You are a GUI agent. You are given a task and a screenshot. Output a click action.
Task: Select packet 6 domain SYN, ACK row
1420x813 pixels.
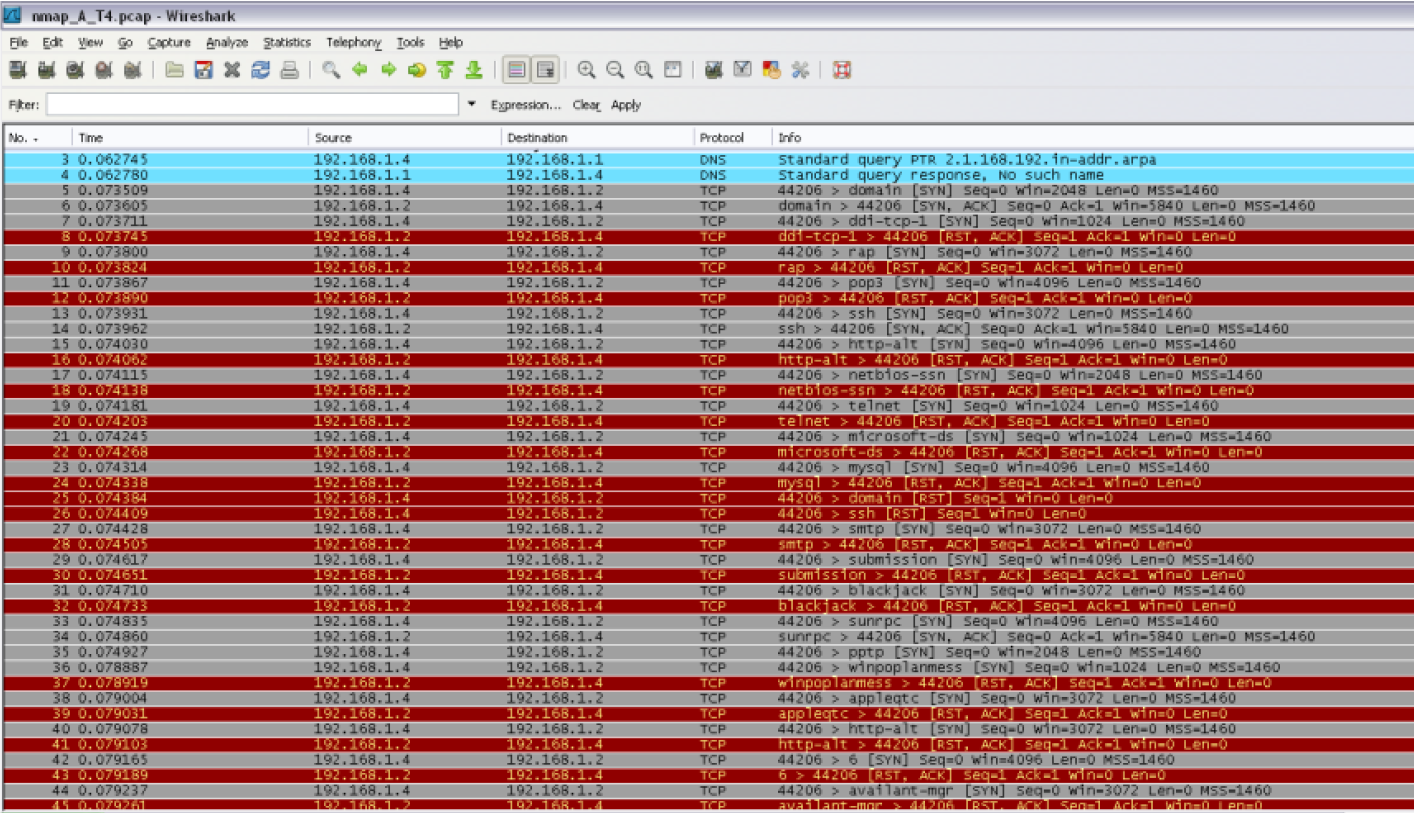tap(709, 206)
